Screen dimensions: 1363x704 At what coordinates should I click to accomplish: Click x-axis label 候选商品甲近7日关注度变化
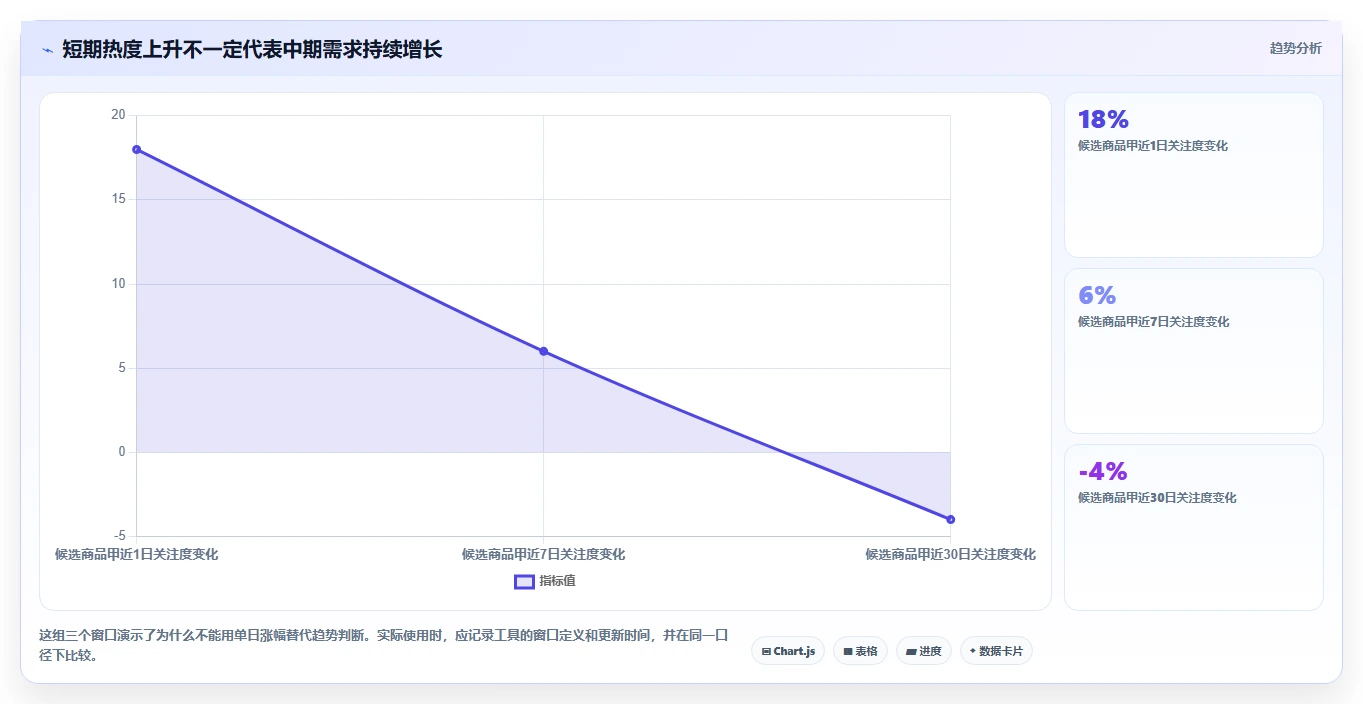(x=543, y=554)
